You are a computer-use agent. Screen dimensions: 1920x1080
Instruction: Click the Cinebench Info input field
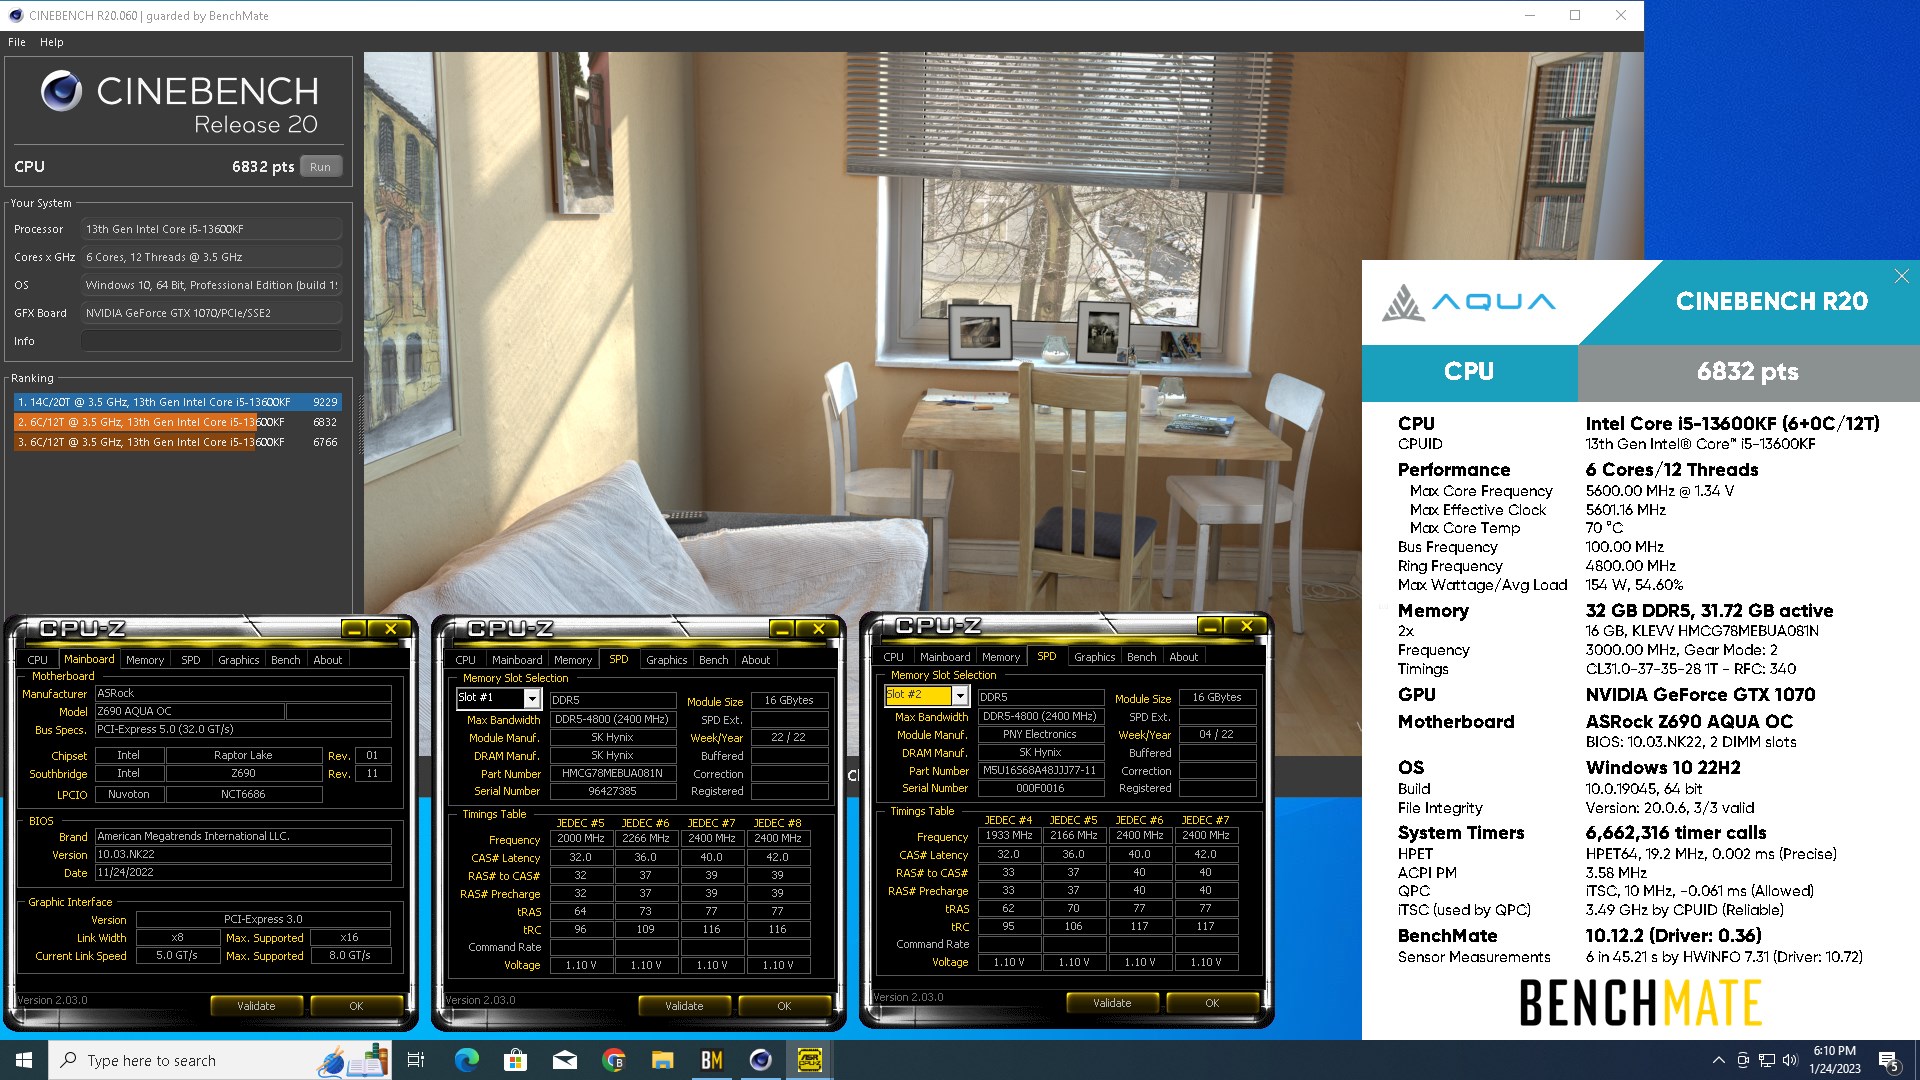211,341
